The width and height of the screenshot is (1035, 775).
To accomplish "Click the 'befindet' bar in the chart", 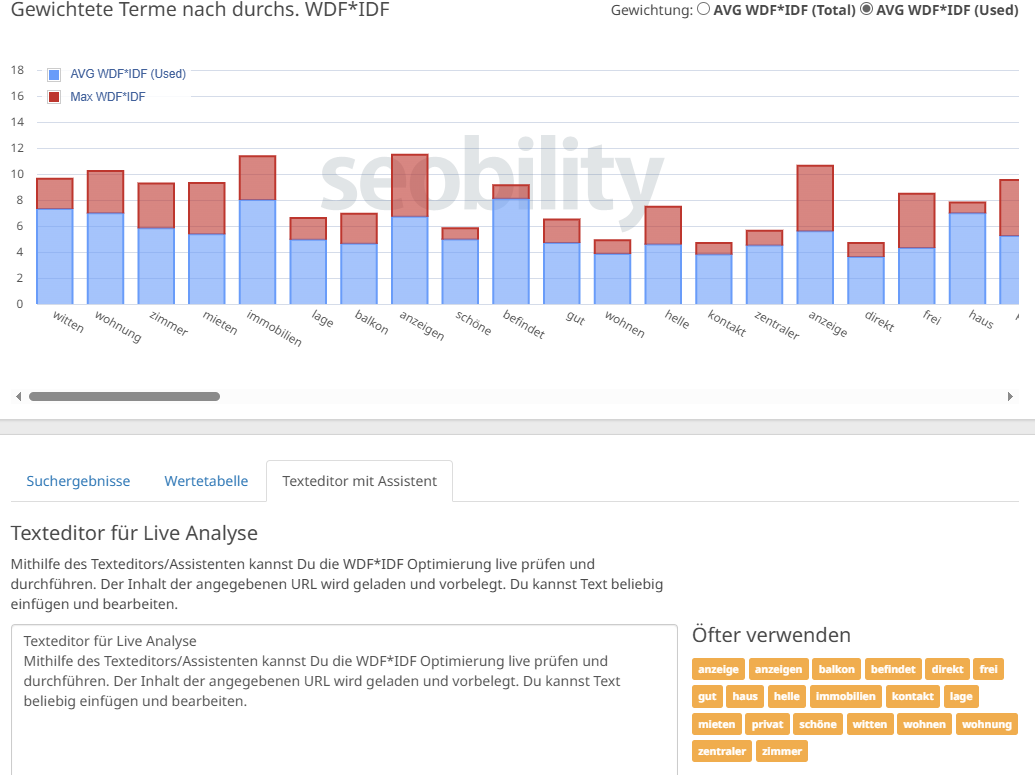I will click(511, 245).
